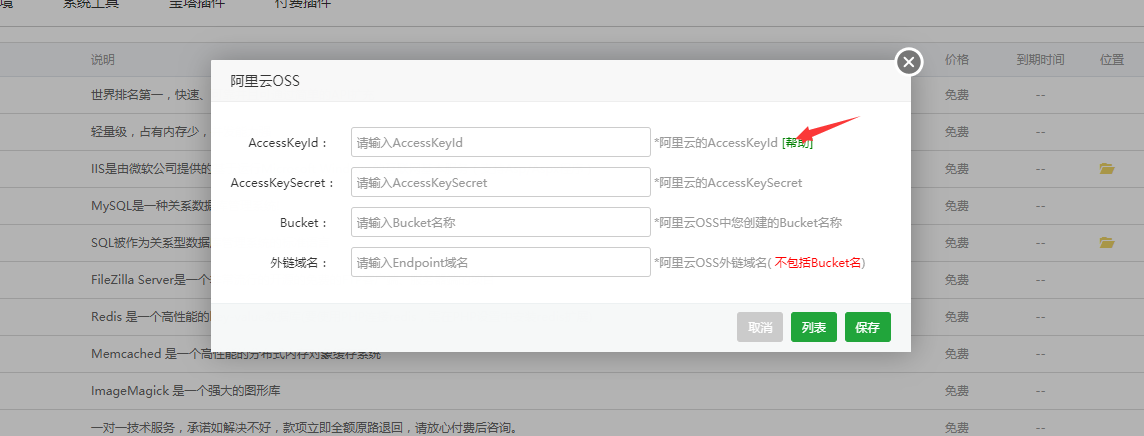
Task: Click the Memcached description text
Action: (x=236, y=354)
